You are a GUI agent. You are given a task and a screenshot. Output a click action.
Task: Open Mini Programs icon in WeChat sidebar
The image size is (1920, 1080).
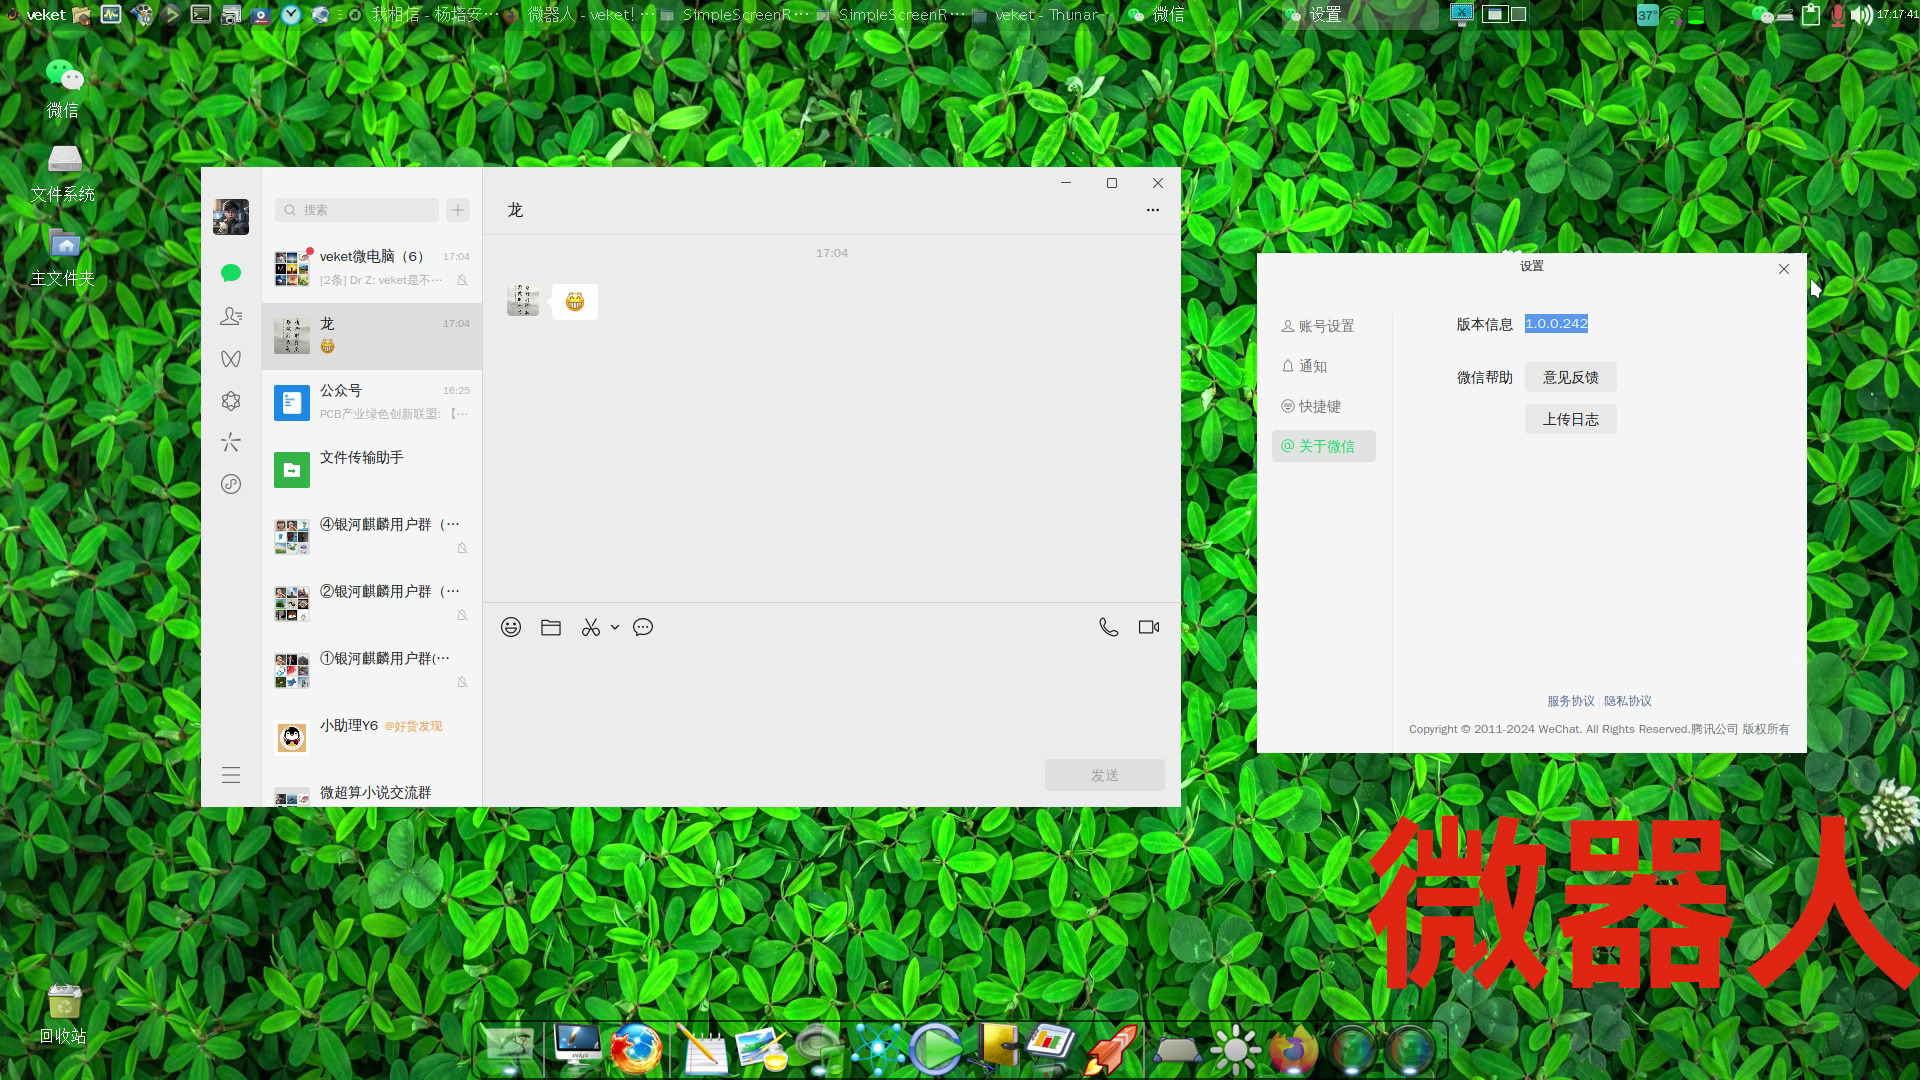[x=231, y=484]
